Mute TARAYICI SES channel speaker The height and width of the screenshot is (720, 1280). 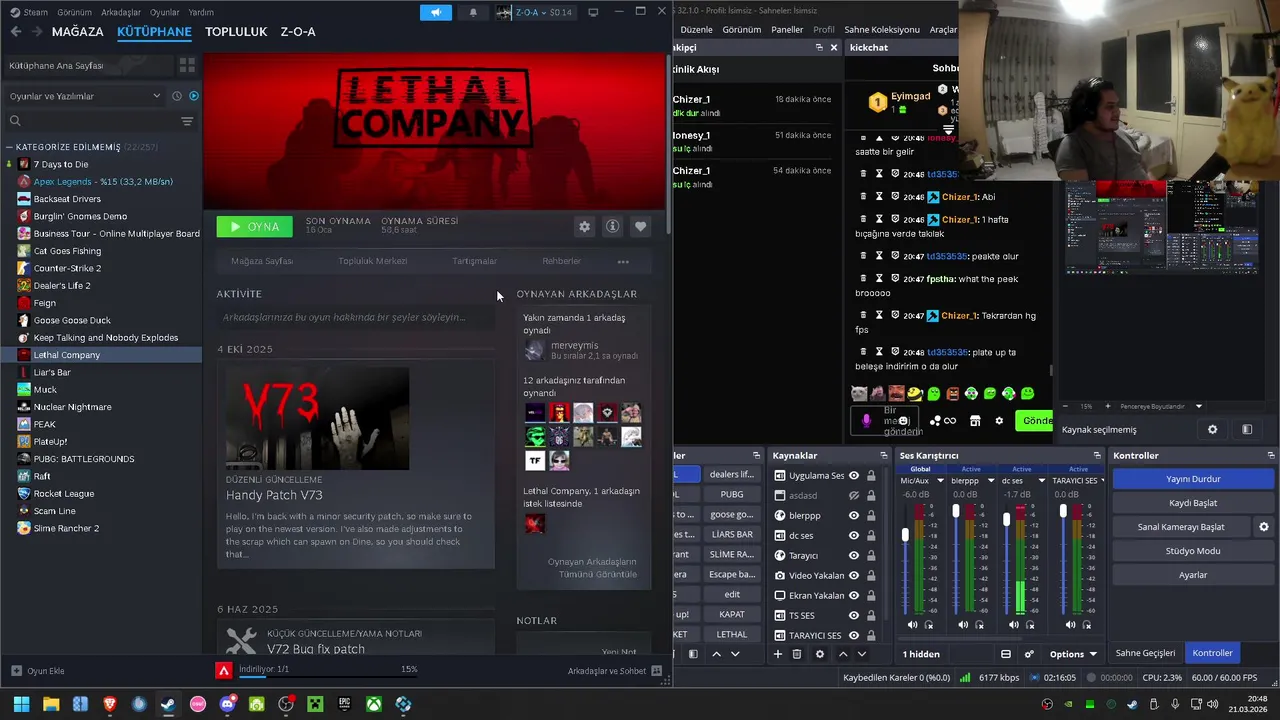(x=1070, y=625)
